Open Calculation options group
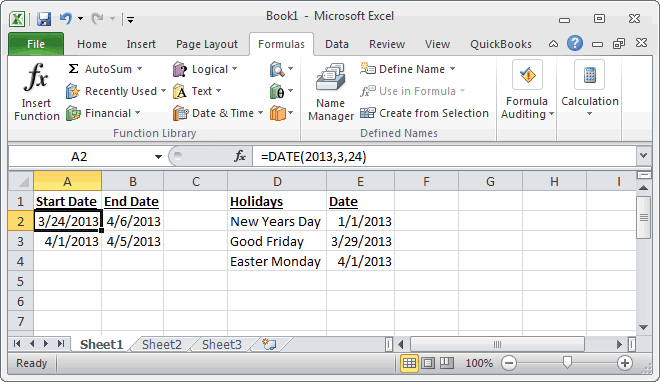The width and height of the screenshot is (660, 382). click(x=590, y=89)
